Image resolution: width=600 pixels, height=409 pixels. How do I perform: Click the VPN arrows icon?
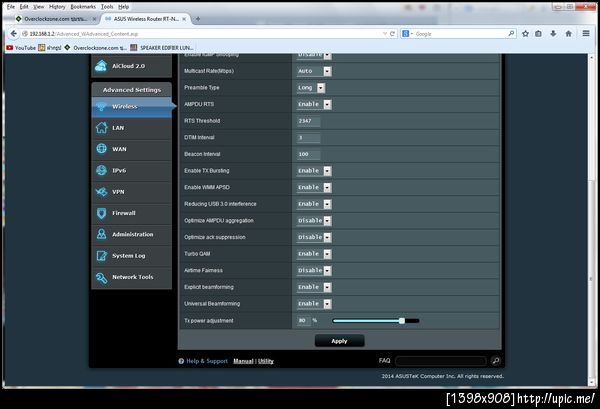pos(101,192)
